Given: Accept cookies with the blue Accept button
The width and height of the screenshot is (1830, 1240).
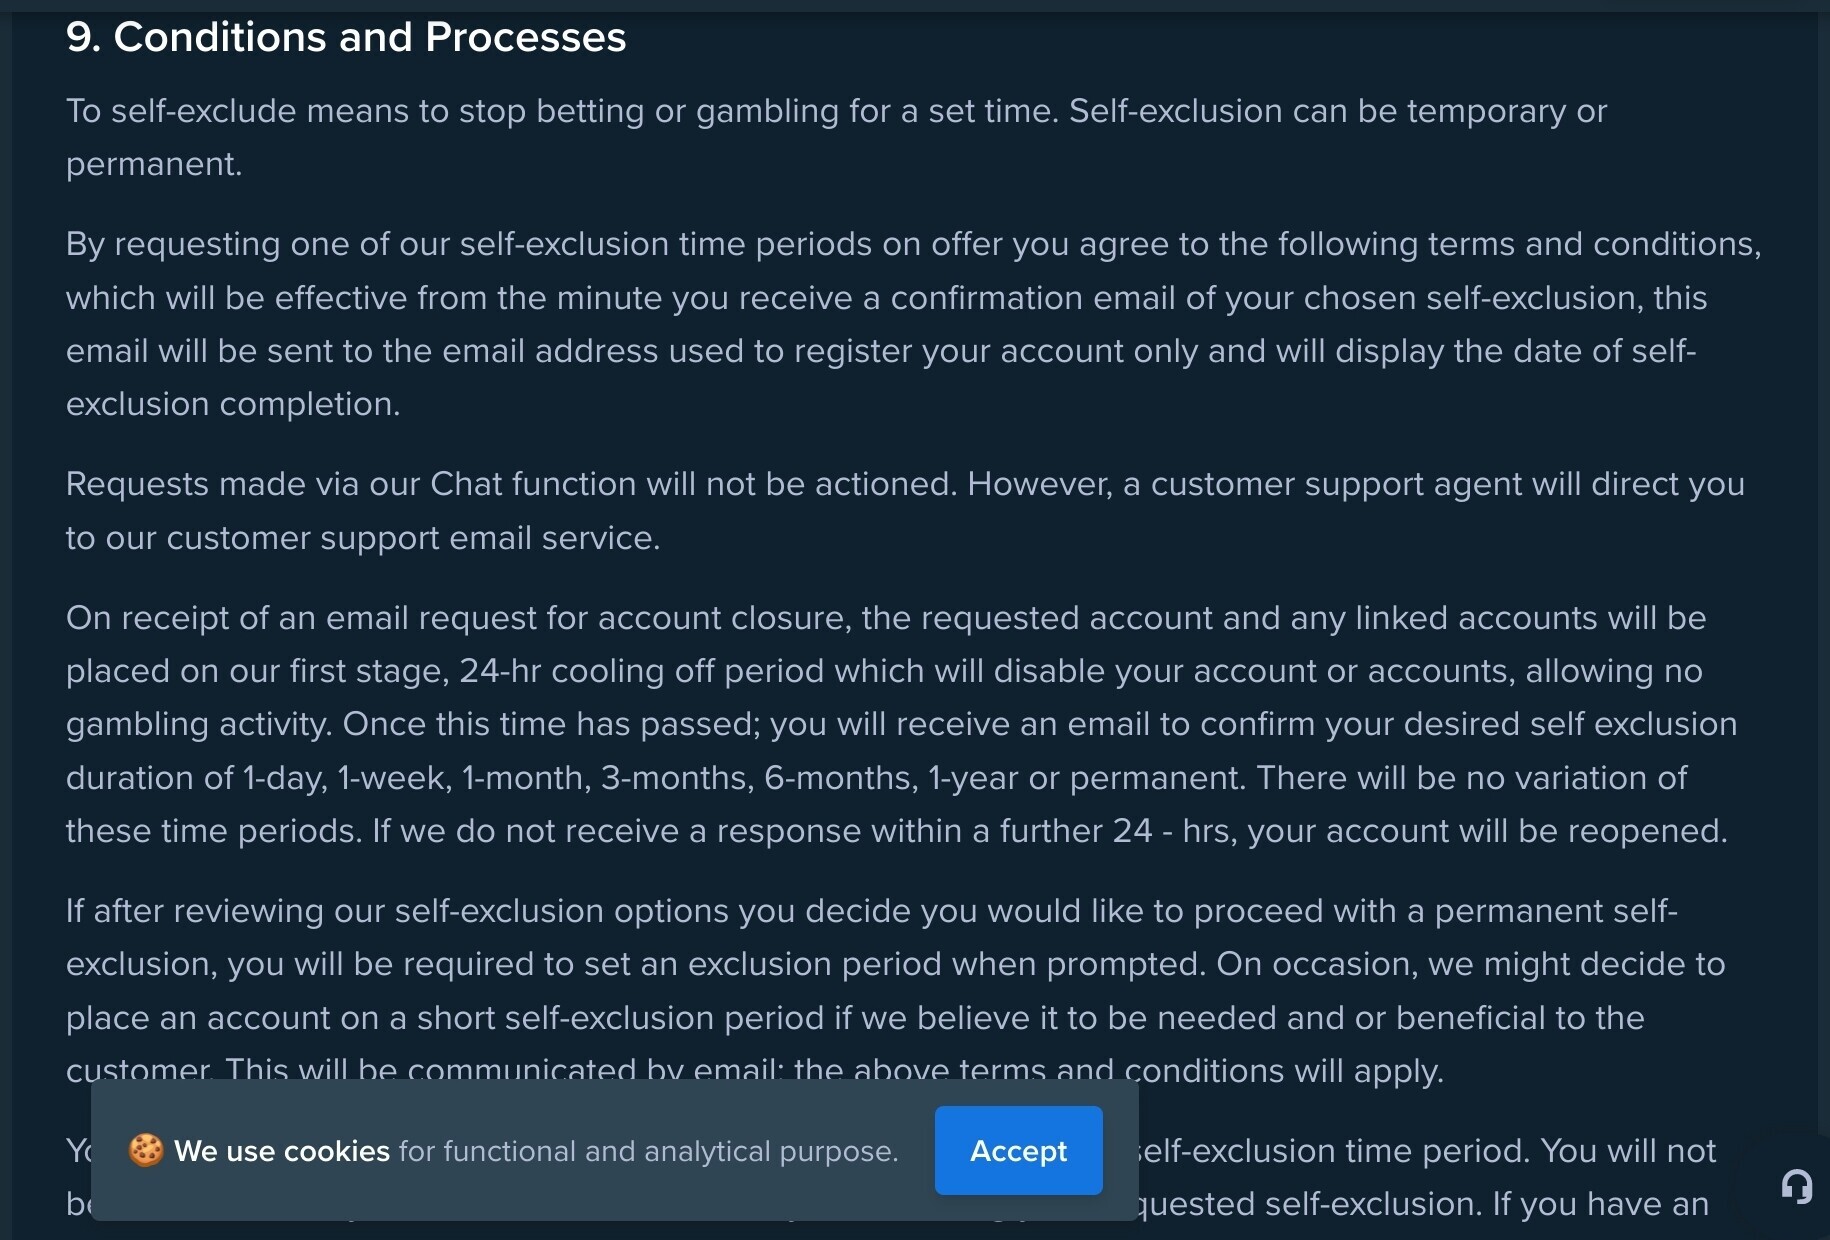Looking at the screenshot, I should (x=1018, y=1150).
